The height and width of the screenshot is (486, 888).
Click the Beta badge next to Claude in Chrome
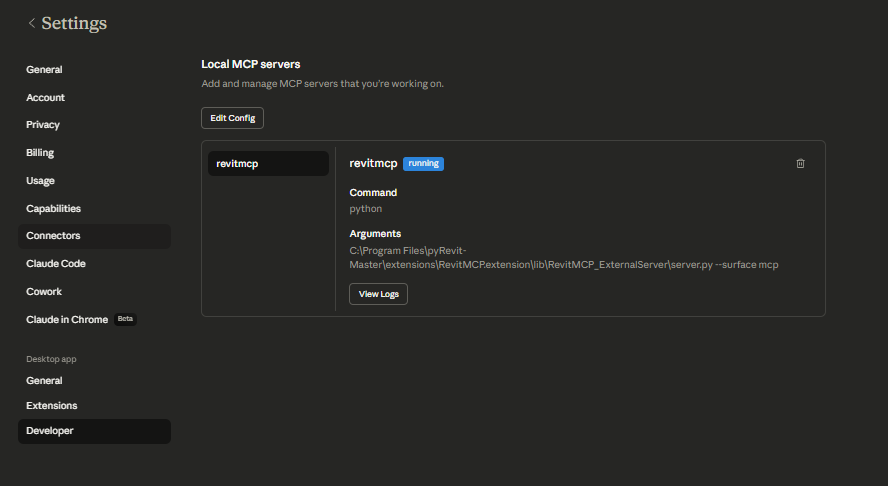coord(125,319)
